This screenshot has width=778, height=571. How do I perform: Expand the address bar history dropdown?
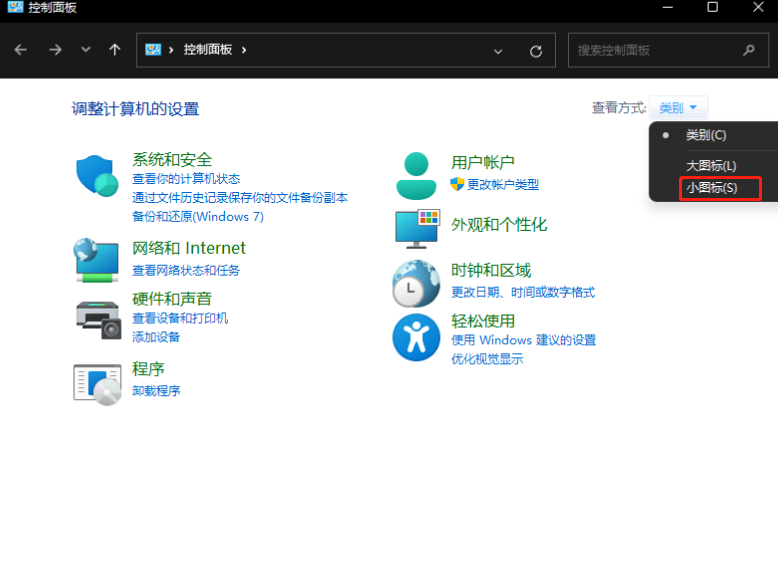pyautogui.click(x=498, y=50)
